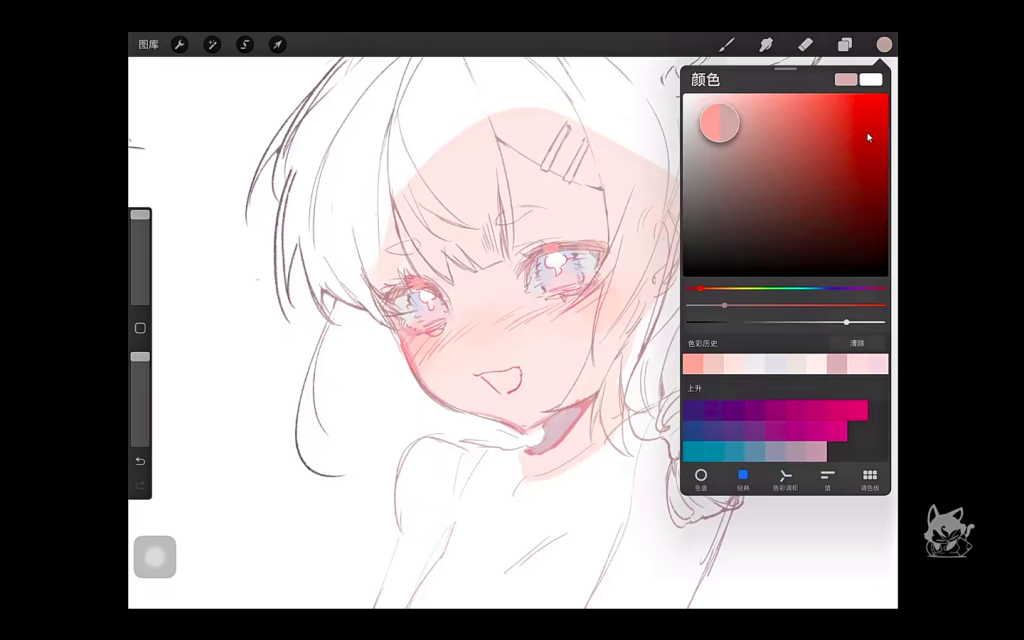
Task: Click the rainbow hue slider
Action: point(786,288)
